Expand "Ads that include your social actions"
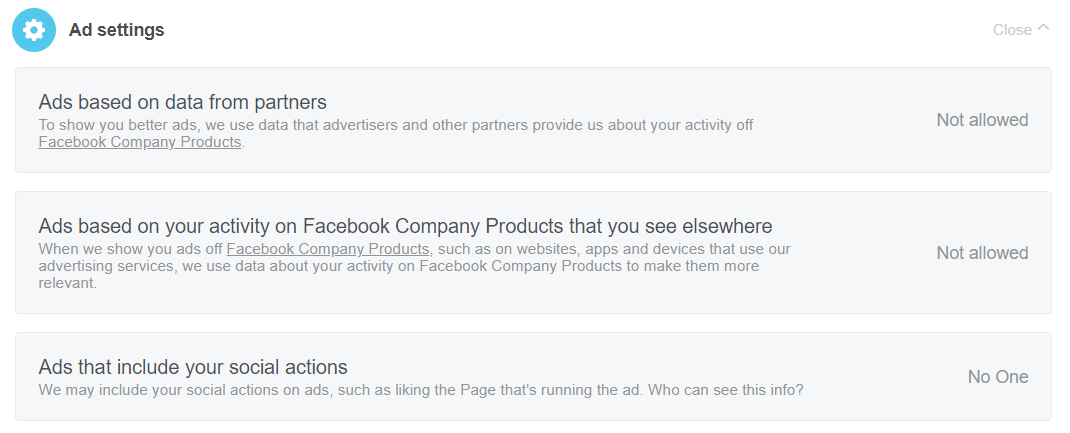Screen dimensions: 1070x433 pyautogui.click(x=193, y=367)
